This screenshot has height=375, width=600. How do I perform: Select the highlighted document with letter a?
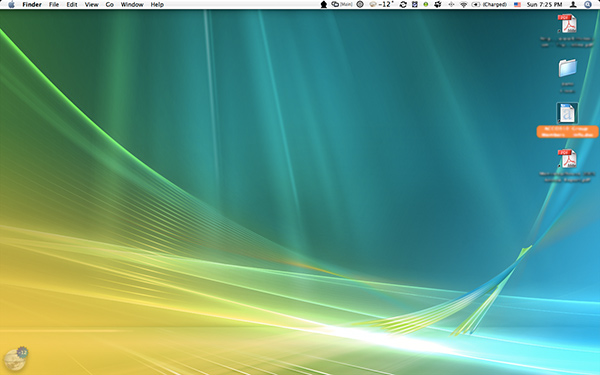[x=567, y=113]
